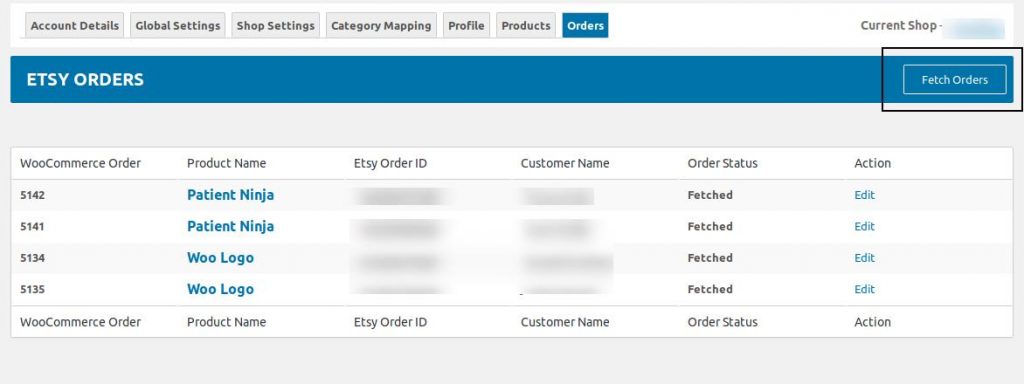Click the footer Etsy Order ID column label
1024x384 pixels.
click(391, 322)
